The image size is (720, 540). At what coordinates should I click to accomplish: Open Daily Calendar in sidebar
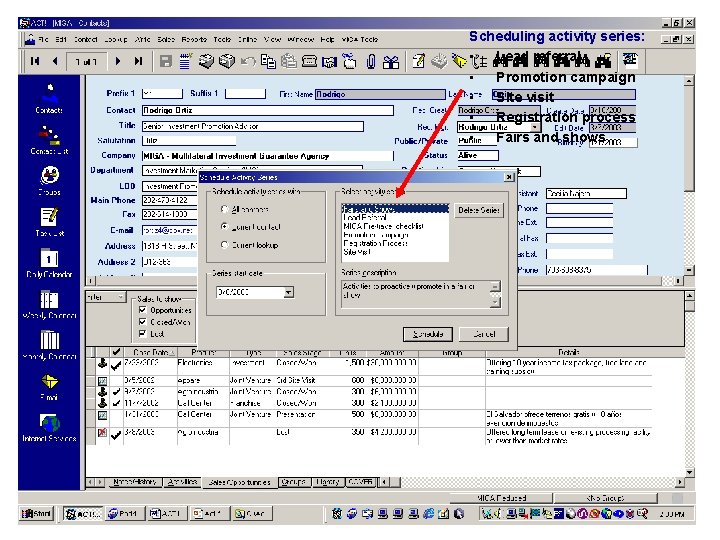pyautogui.click(x=49, y=263)
